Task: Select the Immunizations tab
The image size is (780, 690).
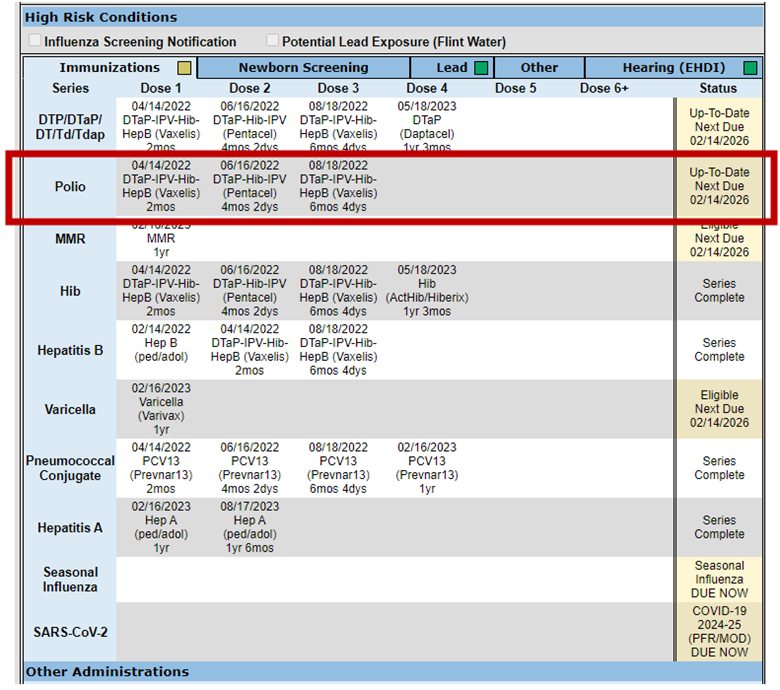Action: [x=109, y=68]
